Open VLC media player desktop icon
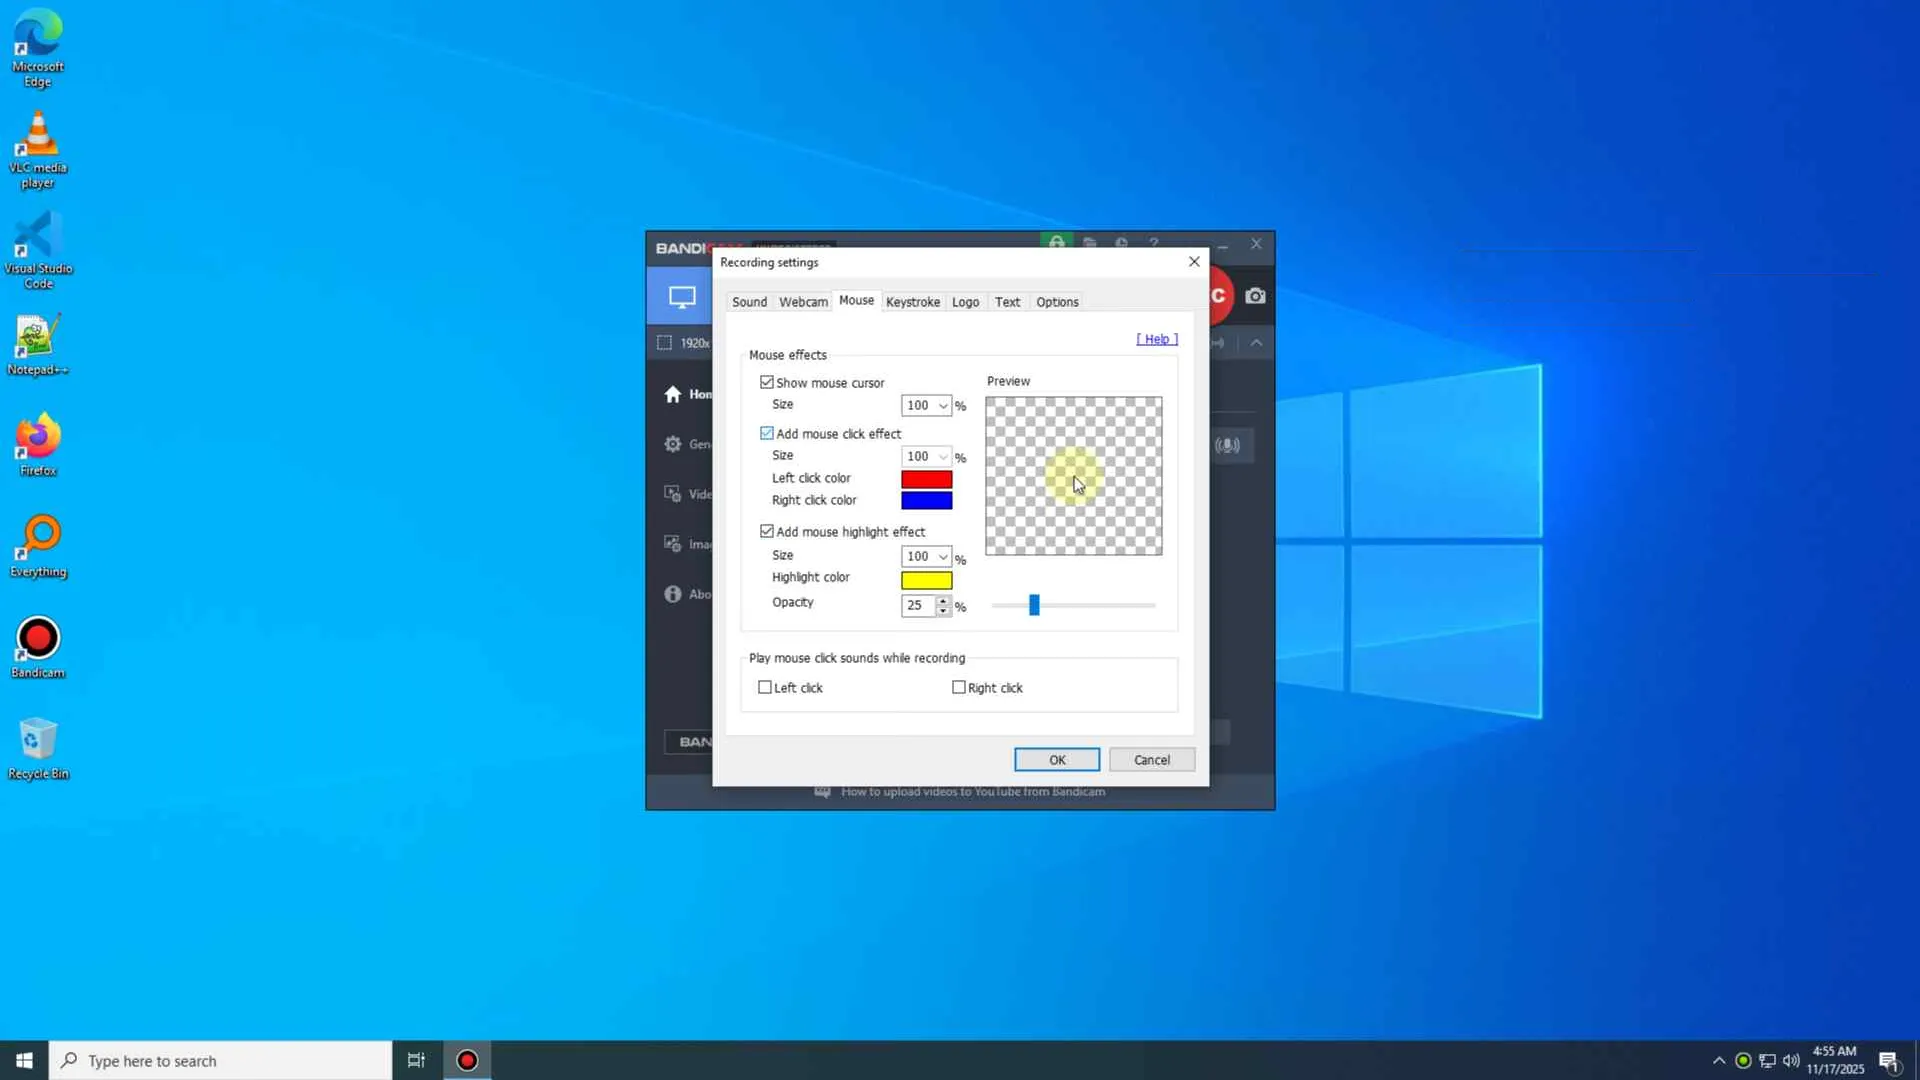Viewport: 1920px width, 1080px height. pos(38,136)
